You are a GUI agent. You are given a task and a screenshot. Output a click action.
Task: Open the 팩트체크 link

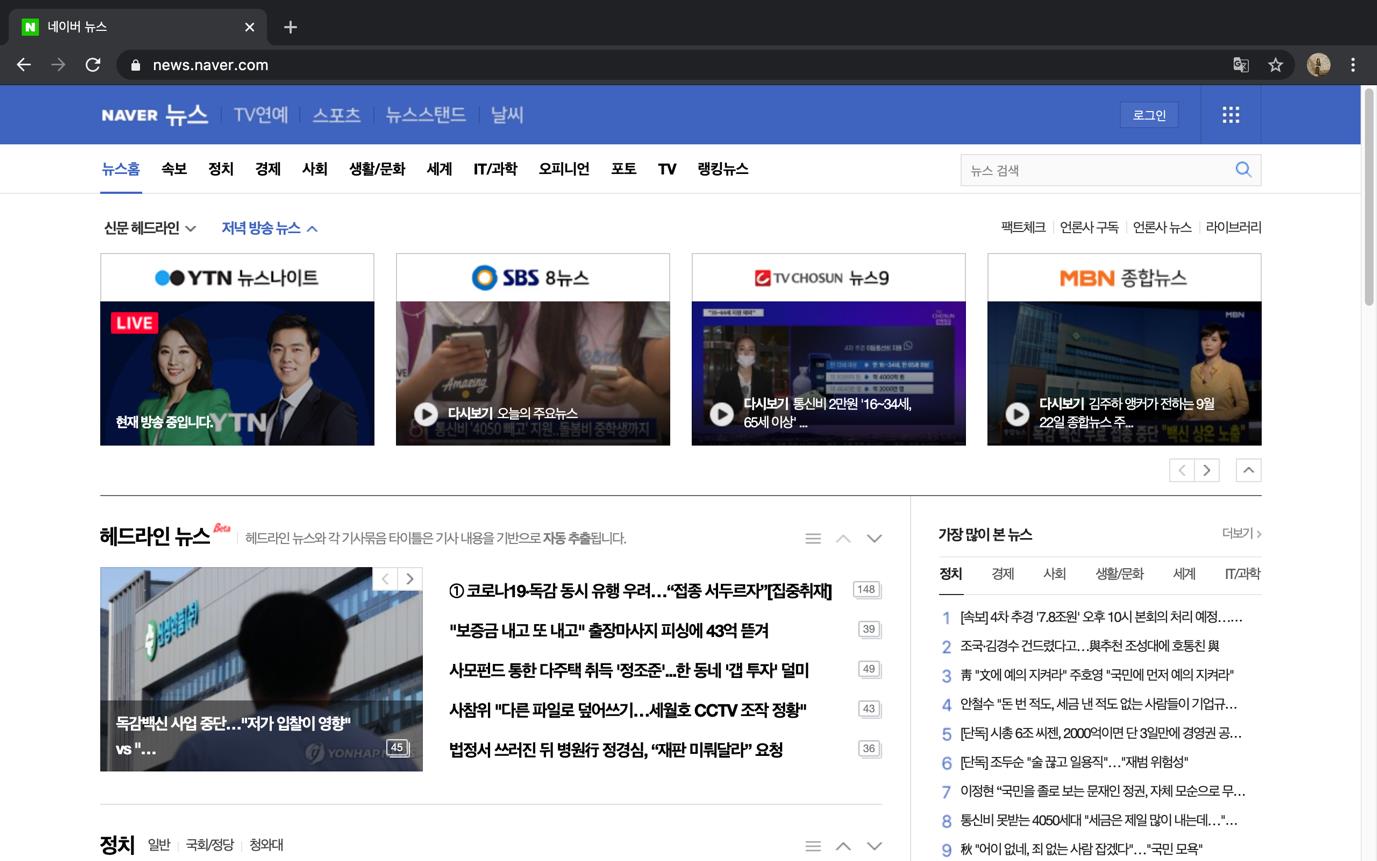pos(1023,228)
